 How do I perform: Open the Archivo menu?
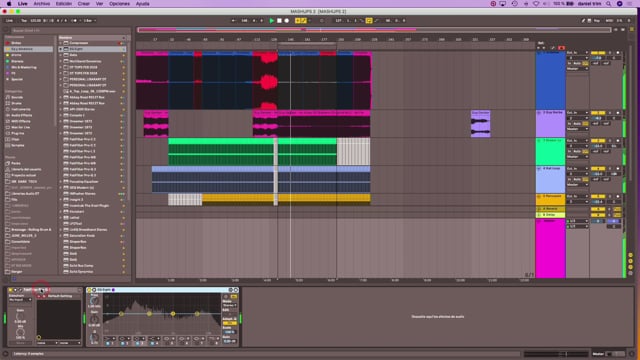[x=42, y=4]
